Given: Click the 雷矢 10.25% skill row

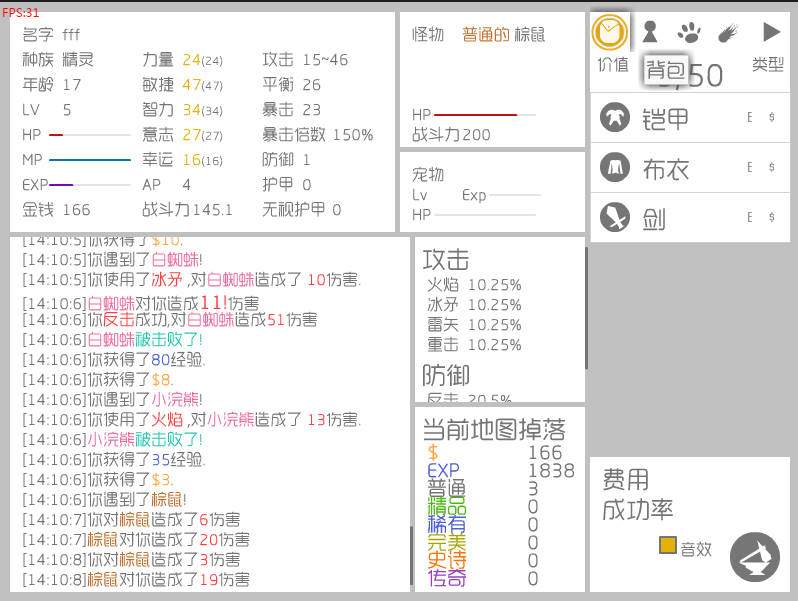Looking at the screenshot, I should click(474, 325).
